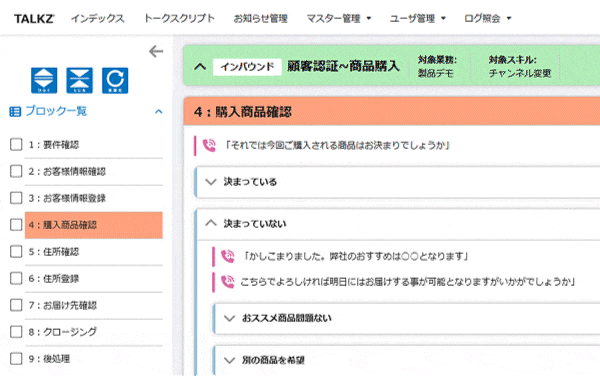Click the TALKZ logo
Image resolution: width=600 pixels, height=376 pixels.
point(34,19)
